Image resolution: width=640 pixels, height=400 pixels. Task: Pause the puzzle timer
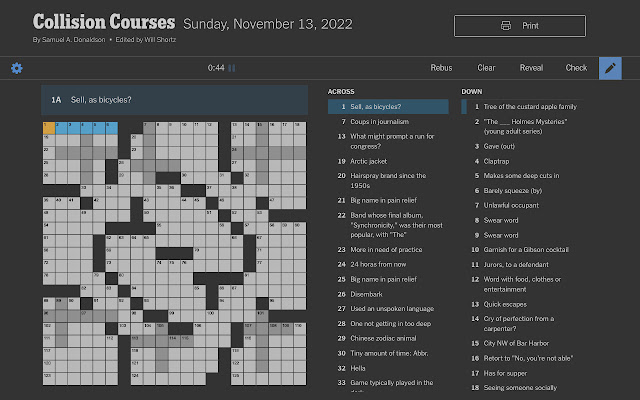coord(232,68)
